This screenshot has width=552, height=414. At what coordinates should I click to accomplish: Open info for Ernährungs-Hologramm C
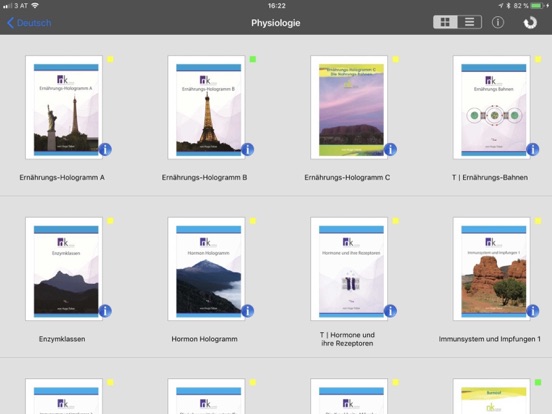pyautogui.click(x=390, y=149)
